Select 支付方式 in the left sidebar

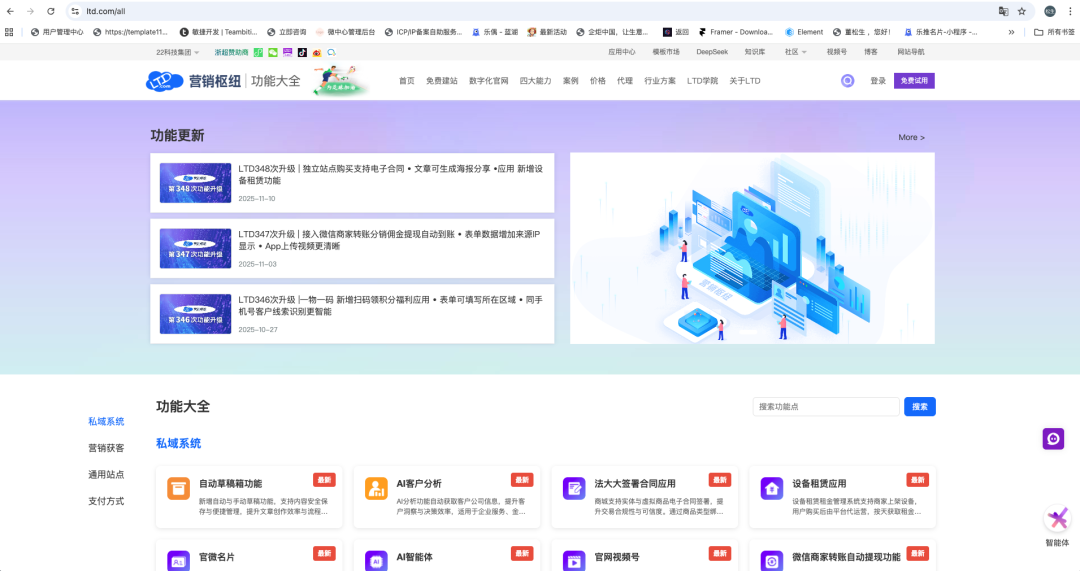tap(106, 501)
